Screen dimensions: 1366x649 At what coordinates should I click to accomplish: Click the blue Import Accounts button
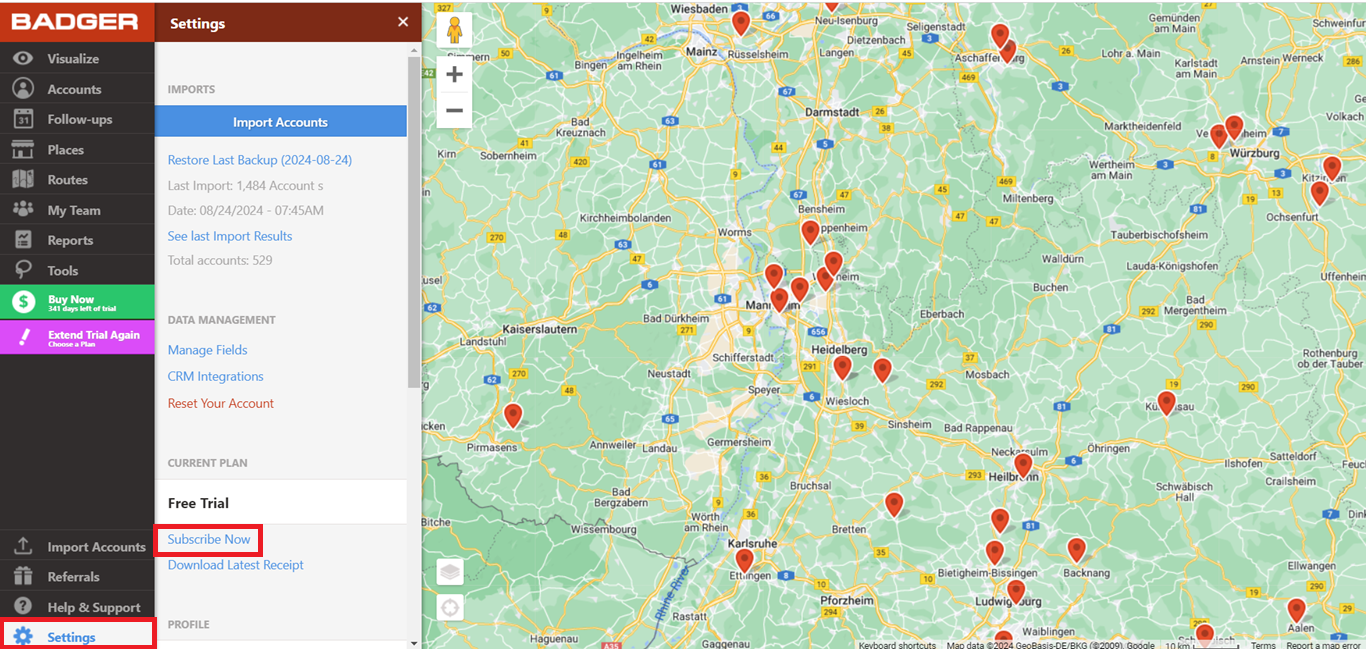(280, 122)
